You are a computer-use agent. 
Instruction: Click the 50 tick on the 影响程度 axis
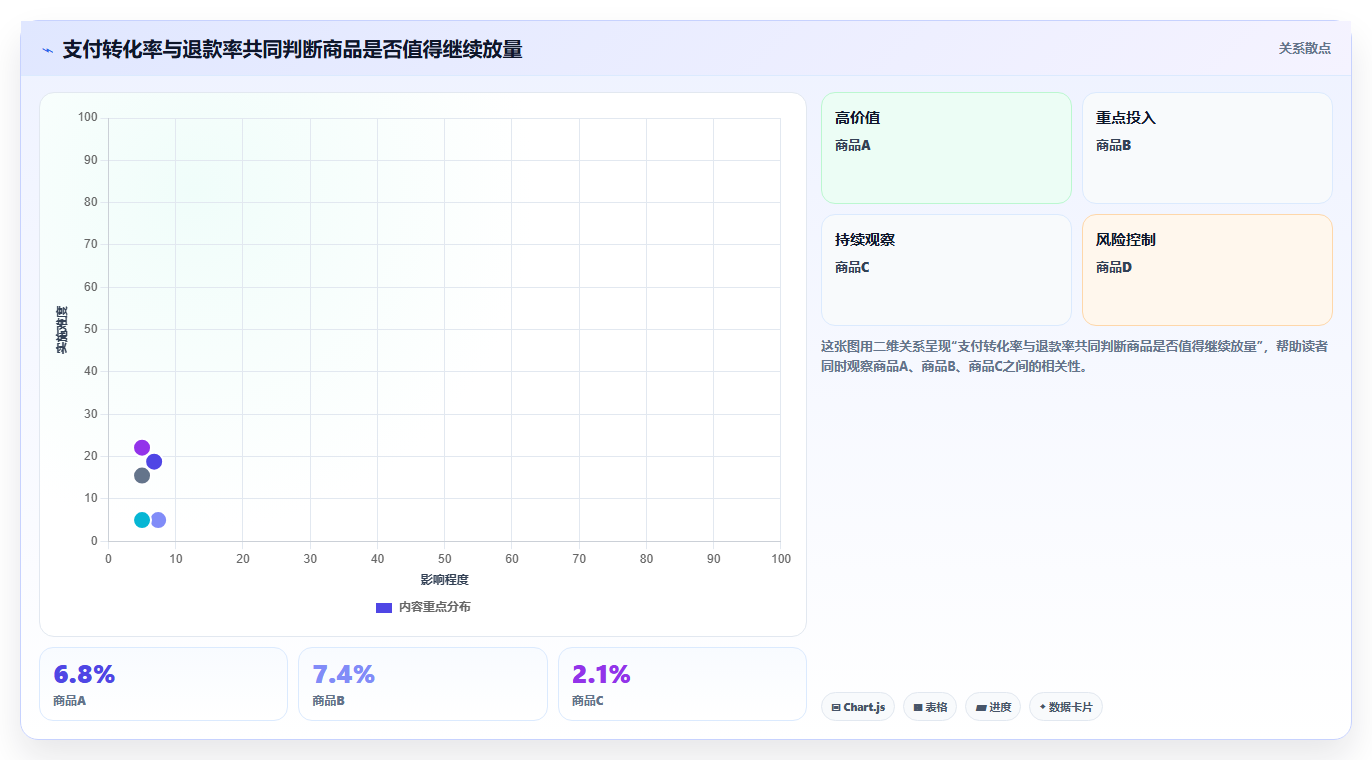click(x=444, y=558)
